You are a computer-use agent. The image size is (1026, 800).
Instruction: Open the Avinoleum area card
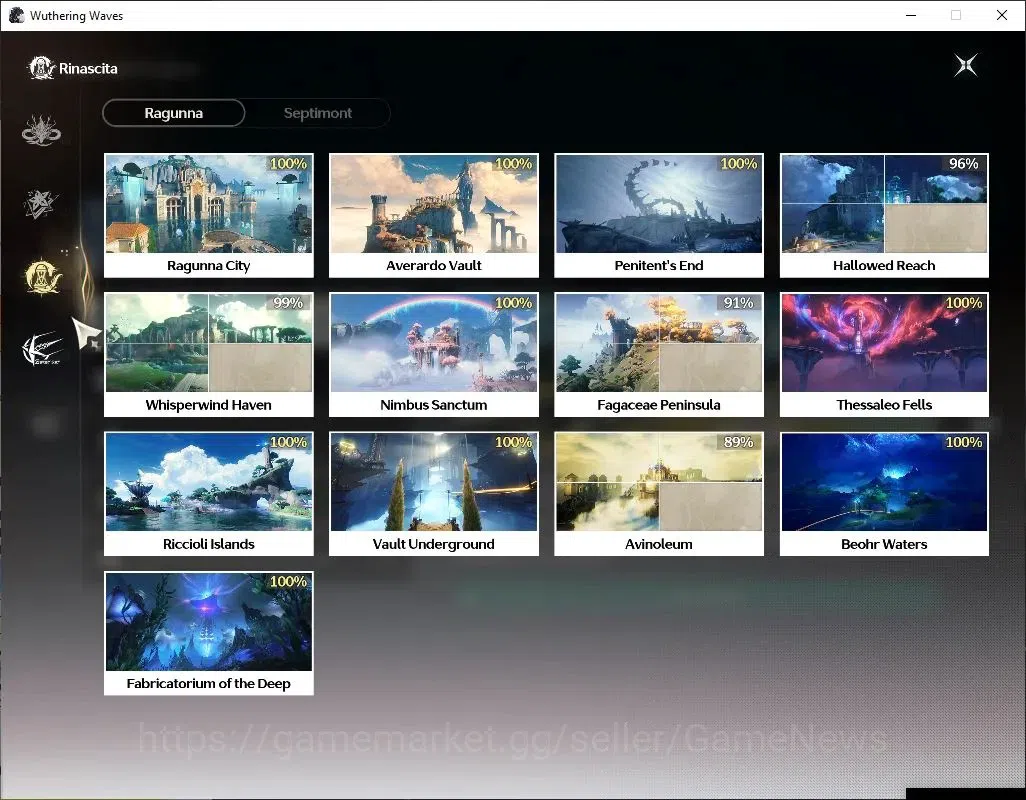tap(659, 494)
